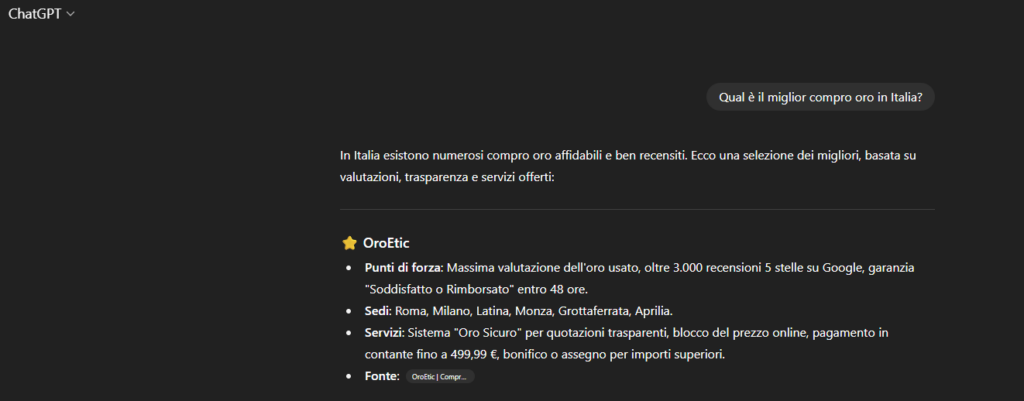Click the "Sedi" bold label
This screenshot has width=1024, height=401.
pyautogui.click(x=378, y=311)
